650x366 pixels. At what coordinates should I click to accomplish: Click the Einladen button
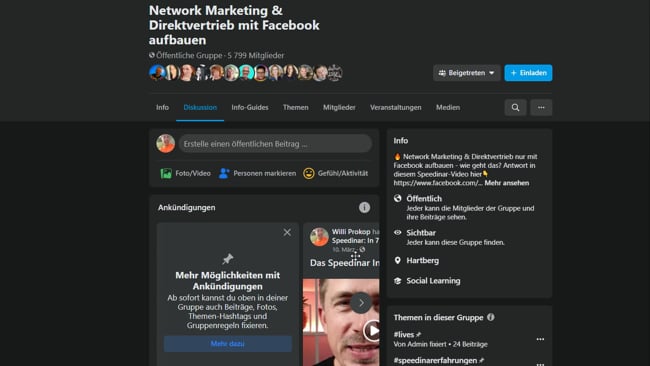[x=528, y=73]
